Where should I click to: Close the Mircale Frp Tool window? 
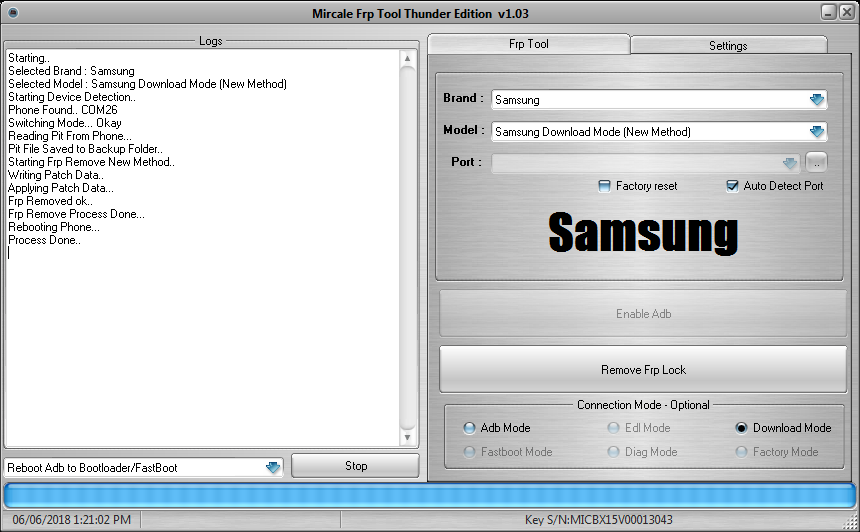tap(847, 12)
